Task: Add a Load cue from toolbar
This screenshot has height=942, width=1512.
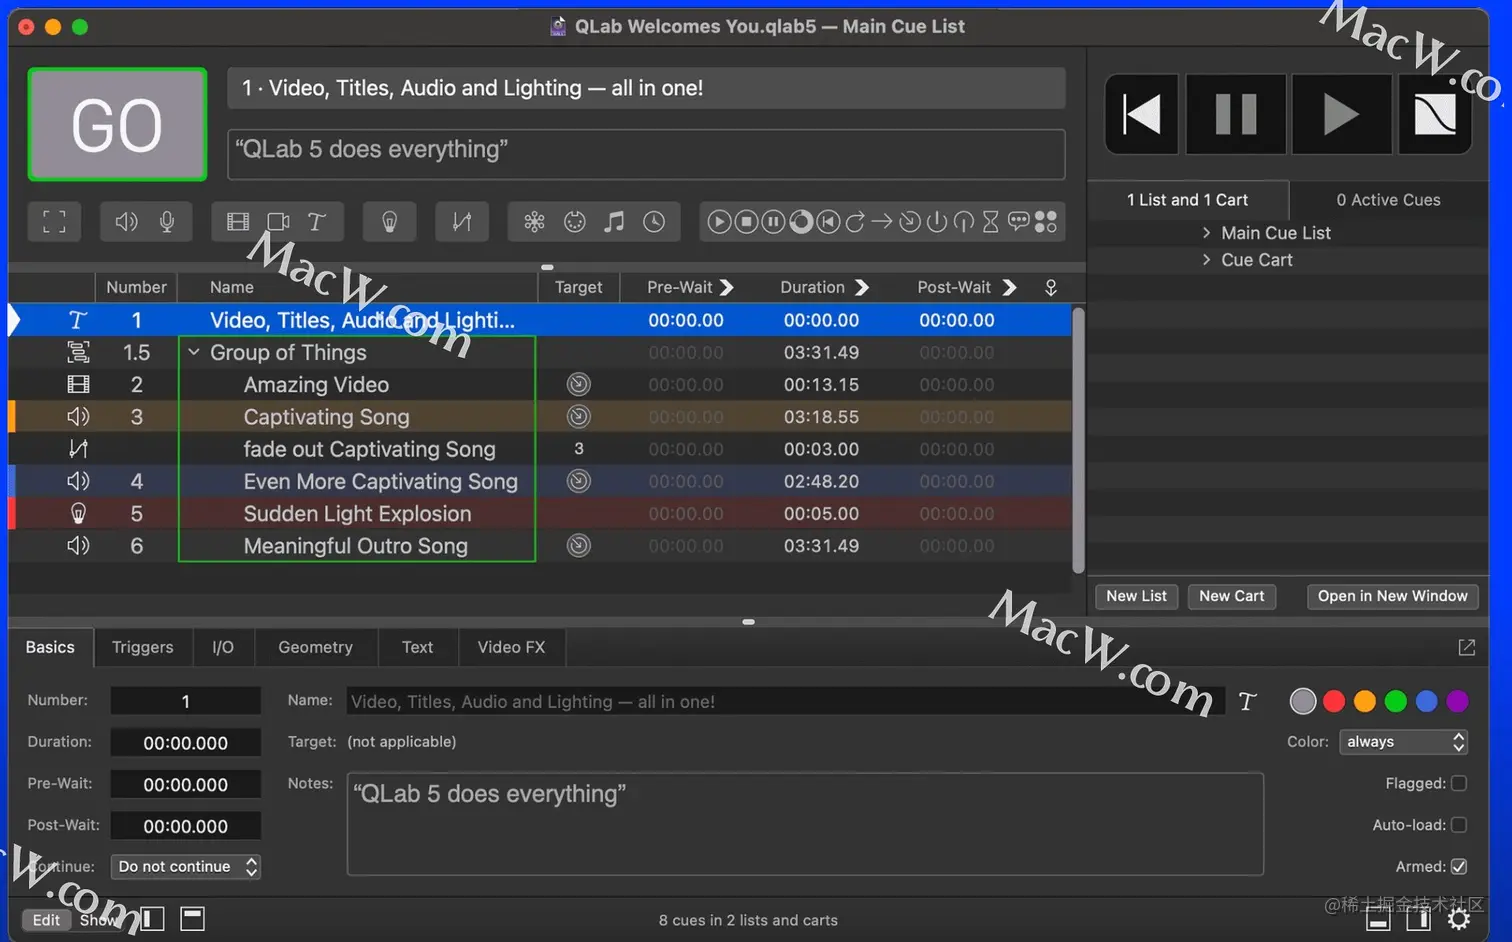Action: 801,222
